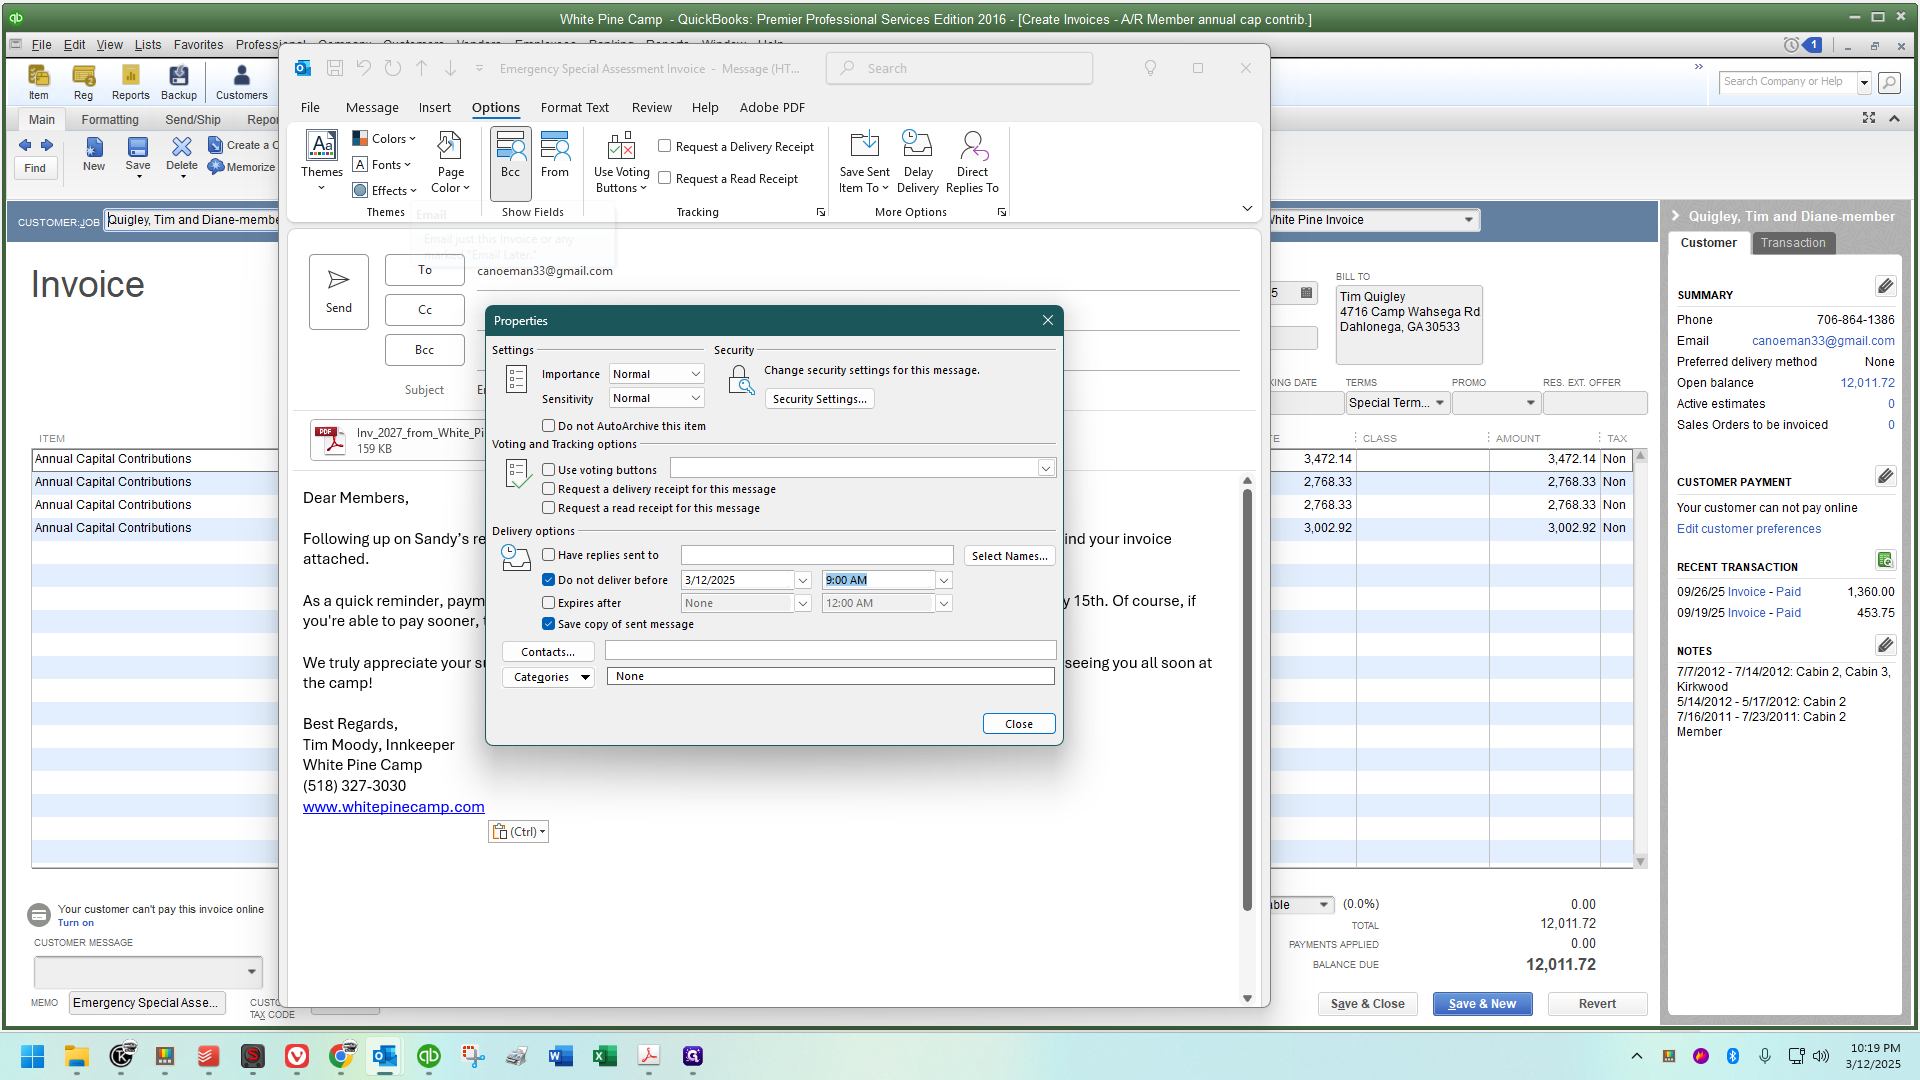The image size is (1920, 1080).
Task: Open the Page Color tool
Action: (x=450, y=162)
